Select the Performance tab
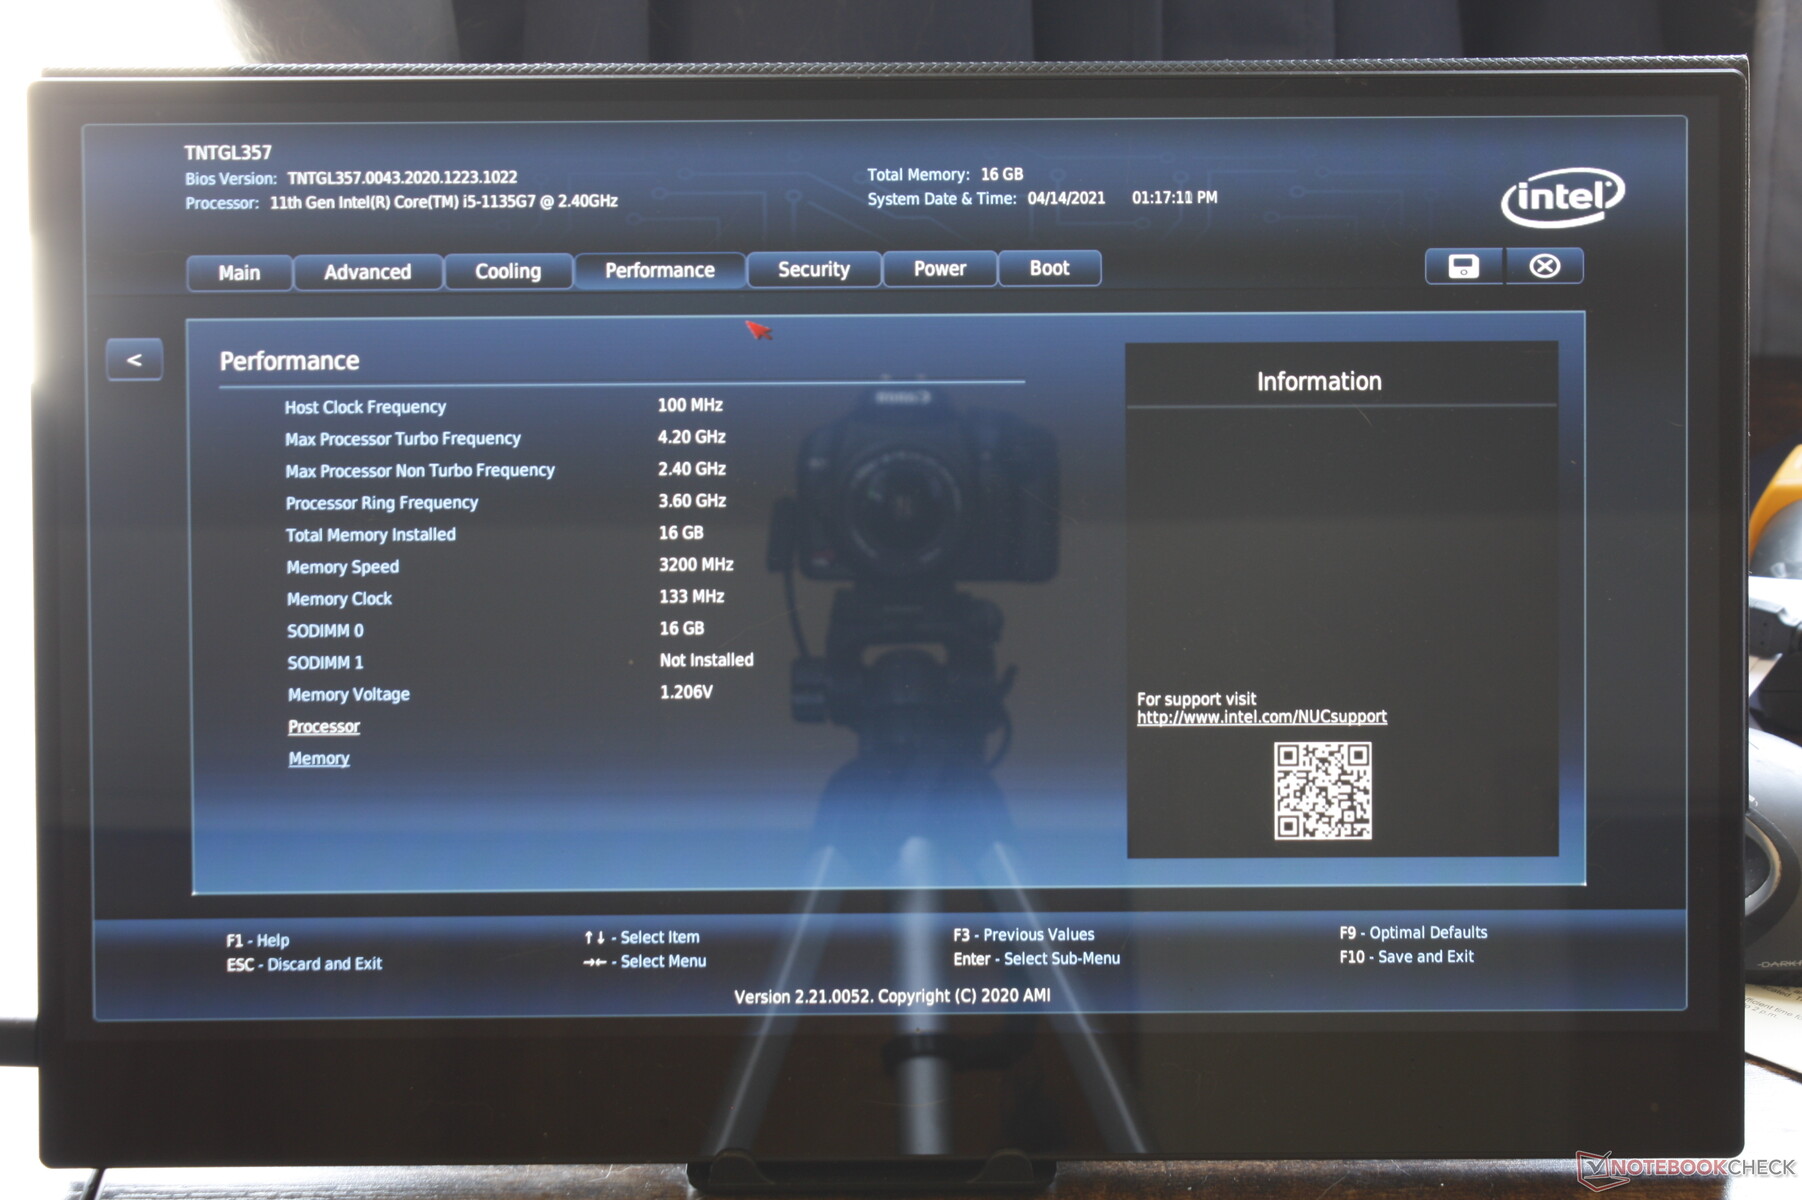Screen dimensions: 1802x1200 (660, 270)
